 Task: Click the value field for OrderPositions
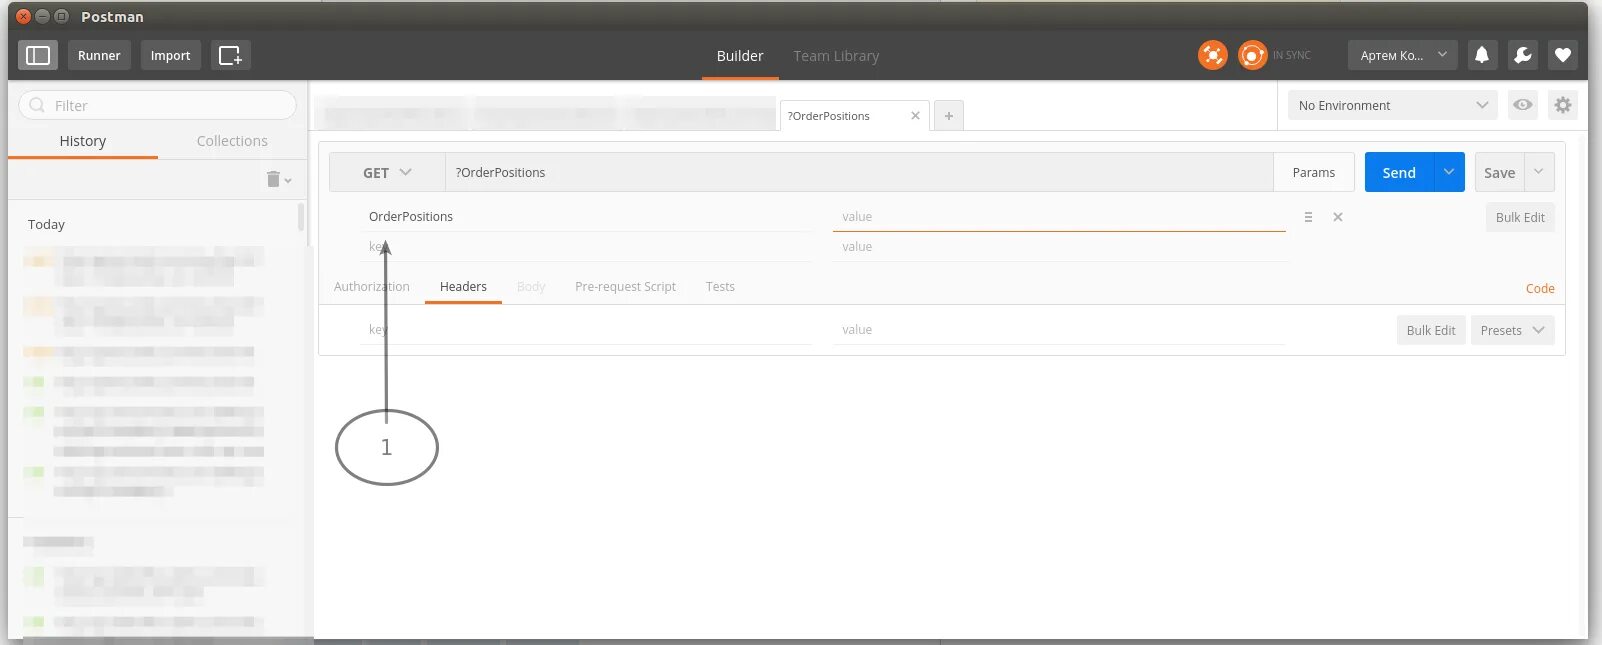tap(1059, 217)
